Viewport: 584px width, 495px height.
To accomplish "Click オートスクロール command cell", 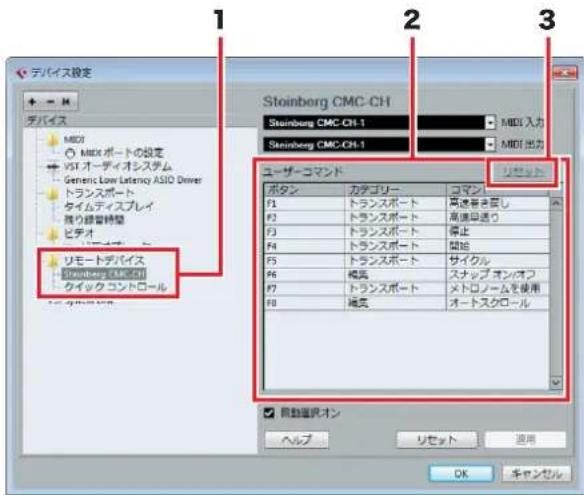I will tap(498, 303).
